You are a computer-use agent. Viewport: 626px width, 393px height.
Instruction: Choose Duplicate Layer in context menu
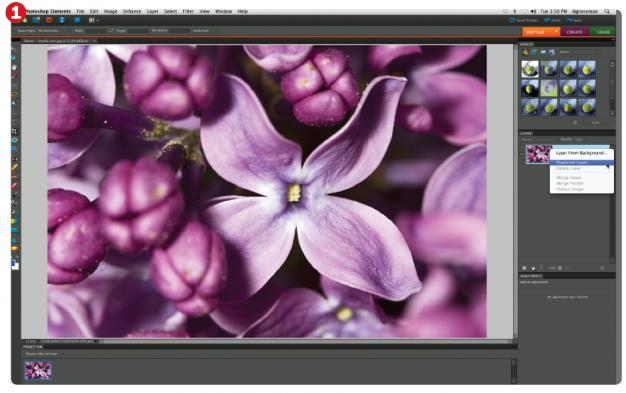582,162
